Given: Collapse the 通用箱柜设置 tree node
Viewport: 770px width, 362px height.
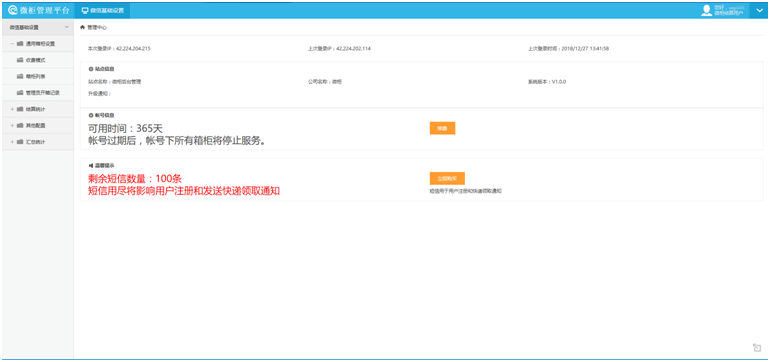Looking at the screenshot, I should point(12,44).
